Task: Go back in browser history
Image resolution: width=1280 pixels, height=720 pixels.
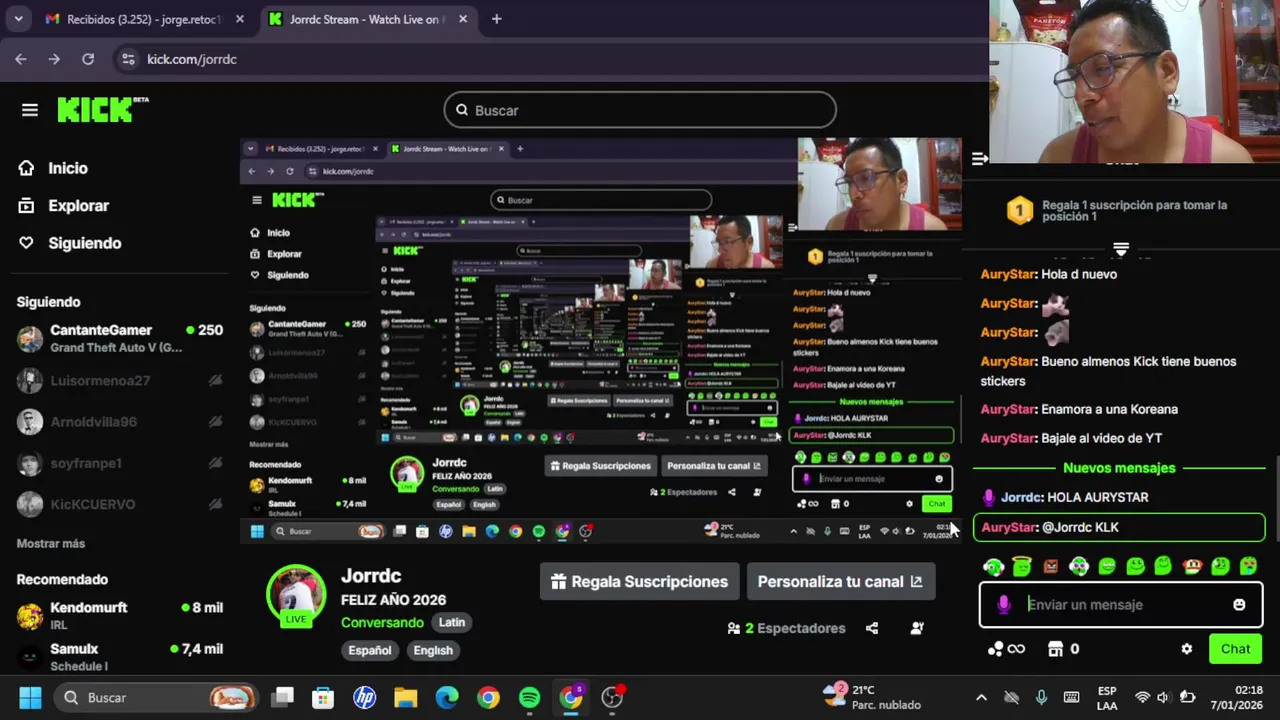Action: click(21, 59)
